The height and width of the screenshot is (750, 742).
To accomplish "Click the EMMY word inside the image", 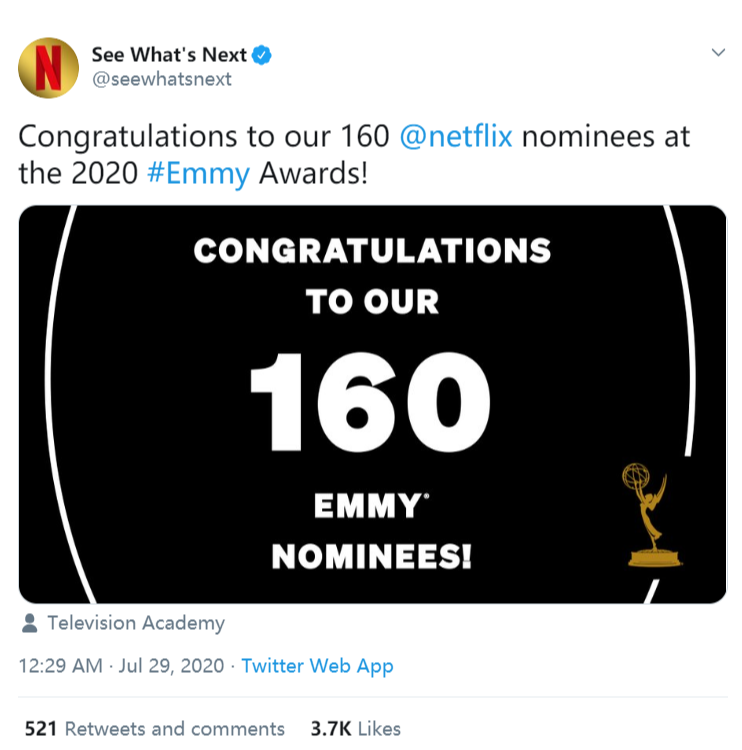I will coord(366,506).
